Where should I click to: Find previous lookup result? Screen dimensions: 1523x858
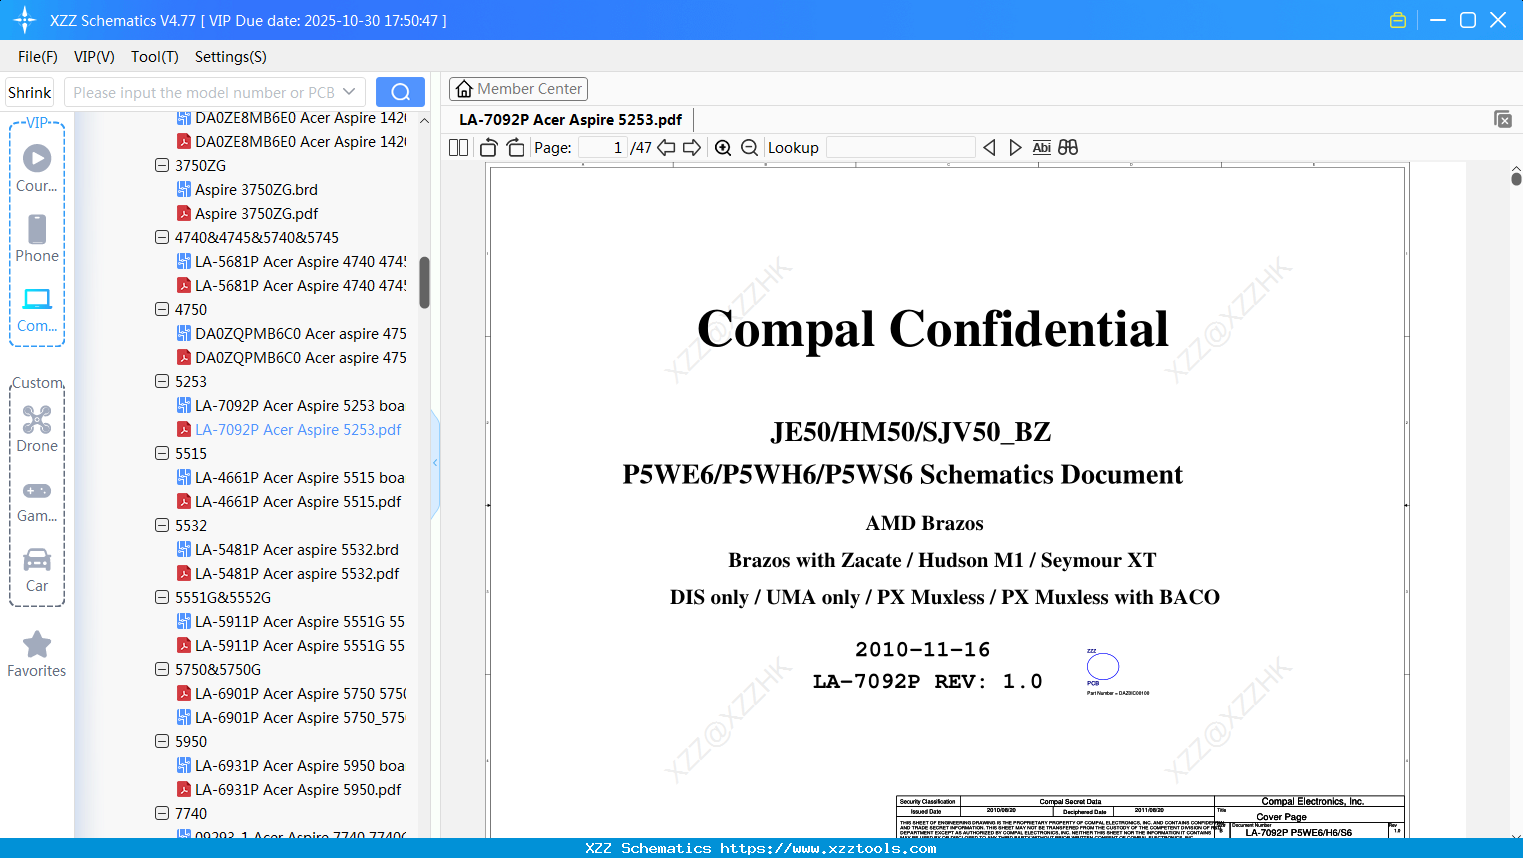(990, 148)
